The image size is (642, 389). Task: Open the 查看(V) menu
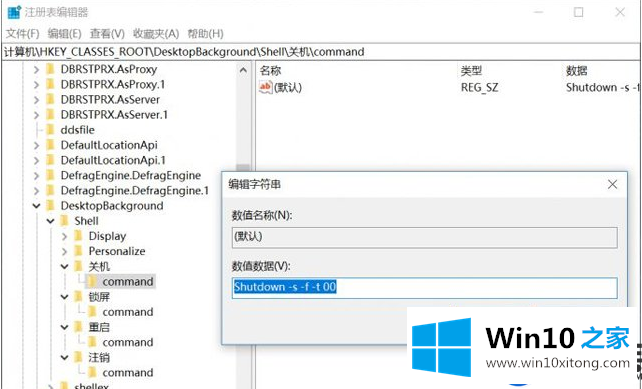tap(107, 34)
